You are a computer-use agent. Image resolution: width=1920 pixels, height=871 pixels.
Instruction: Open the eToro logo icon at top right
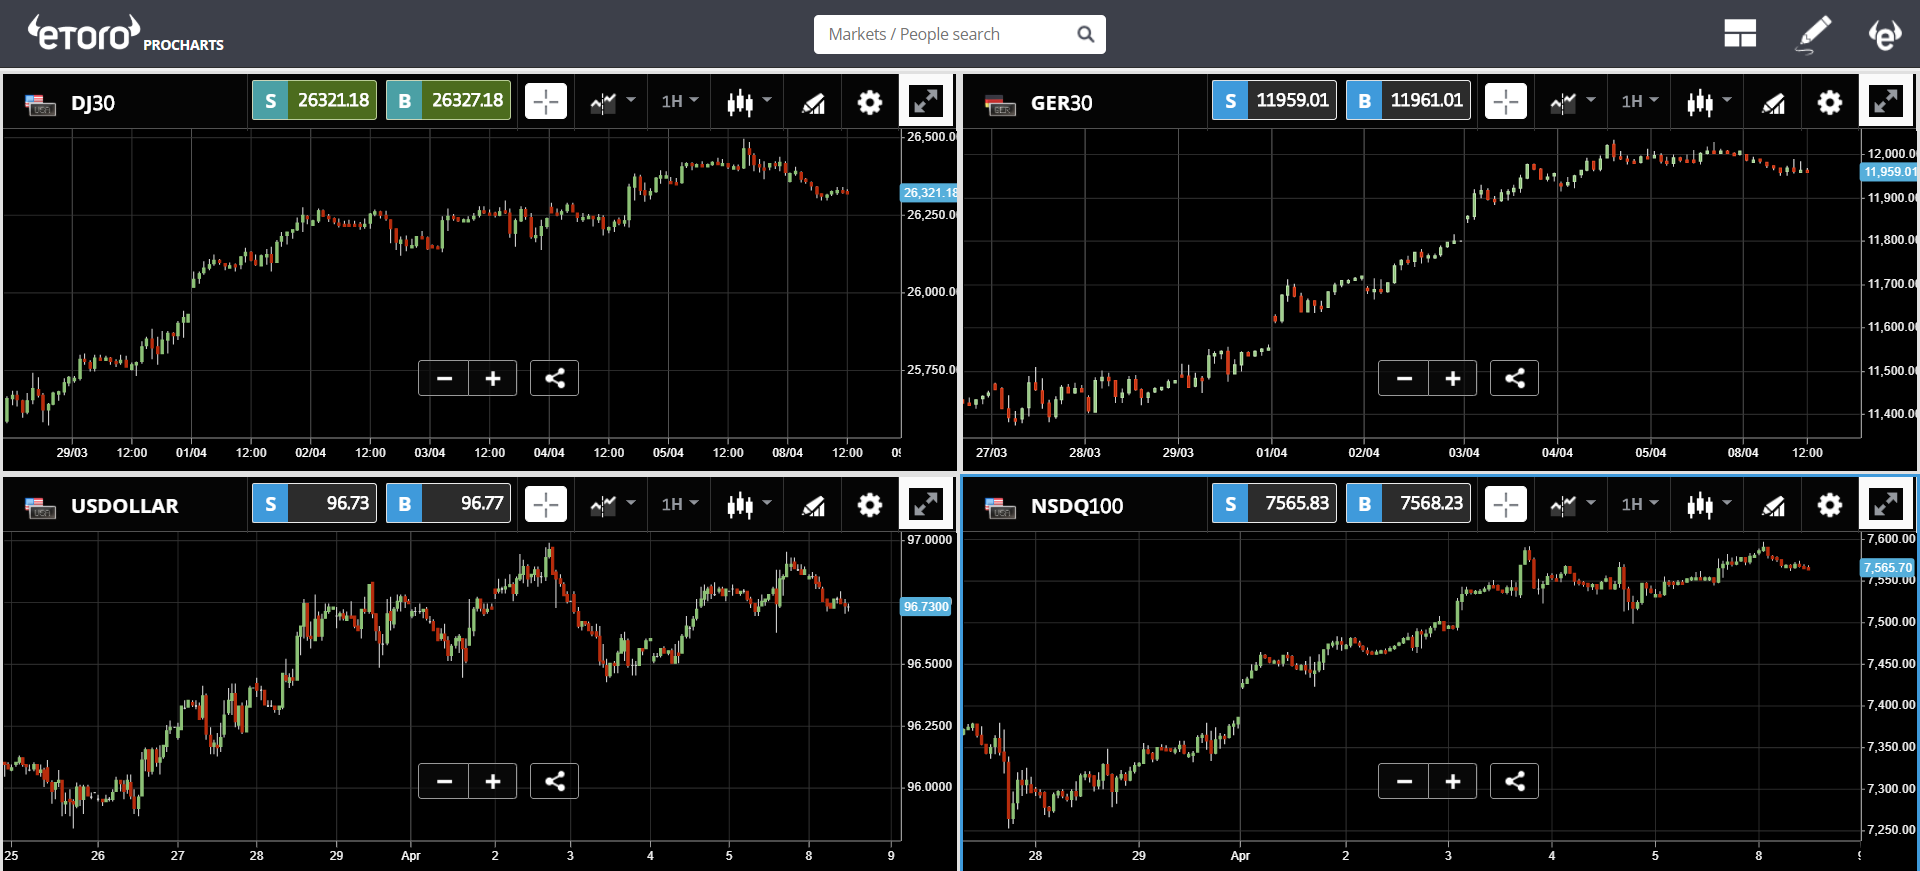coord(1885,34)
